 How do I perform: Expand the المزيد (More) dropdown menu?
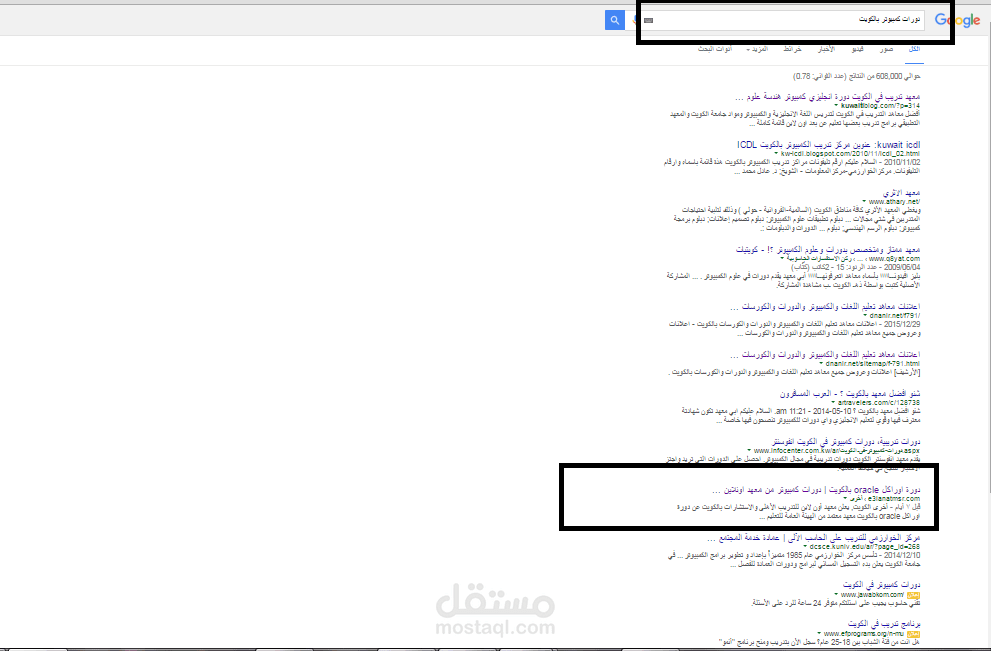tap(757, 49)
